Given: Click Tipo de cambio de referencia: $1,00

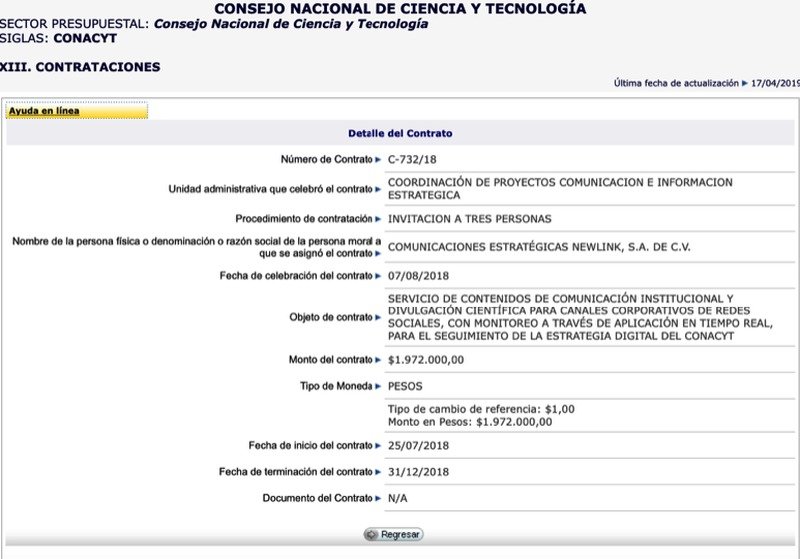Looking at the screenshot, I should point(481,409).
